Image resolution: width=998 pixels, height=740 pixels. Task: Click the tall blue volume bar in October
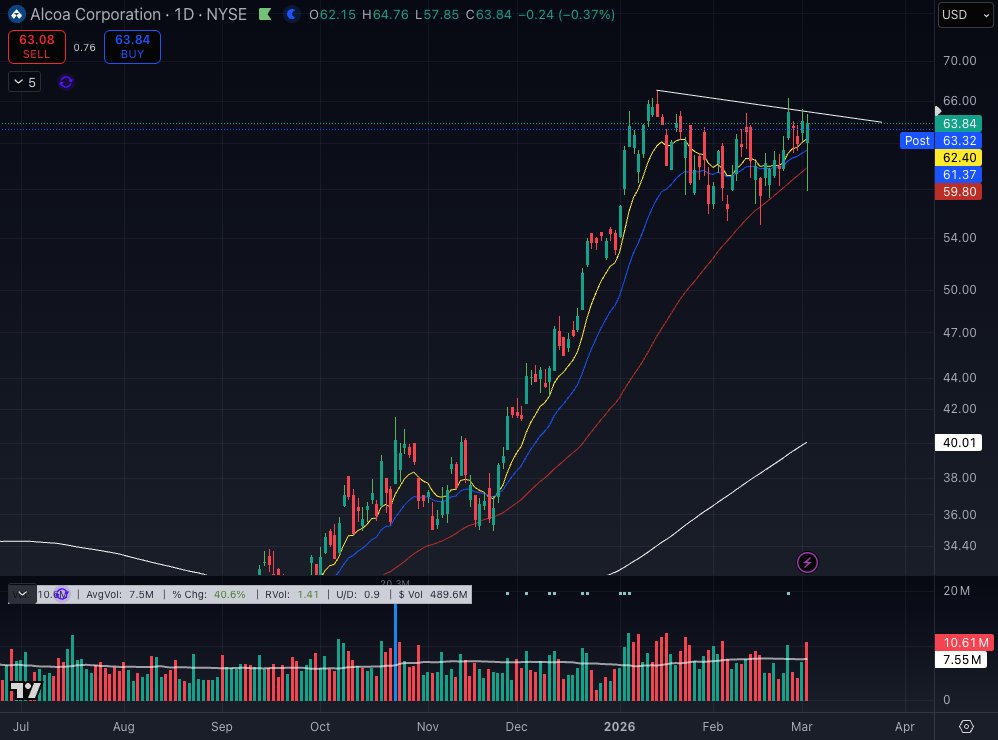coord(396,652)
